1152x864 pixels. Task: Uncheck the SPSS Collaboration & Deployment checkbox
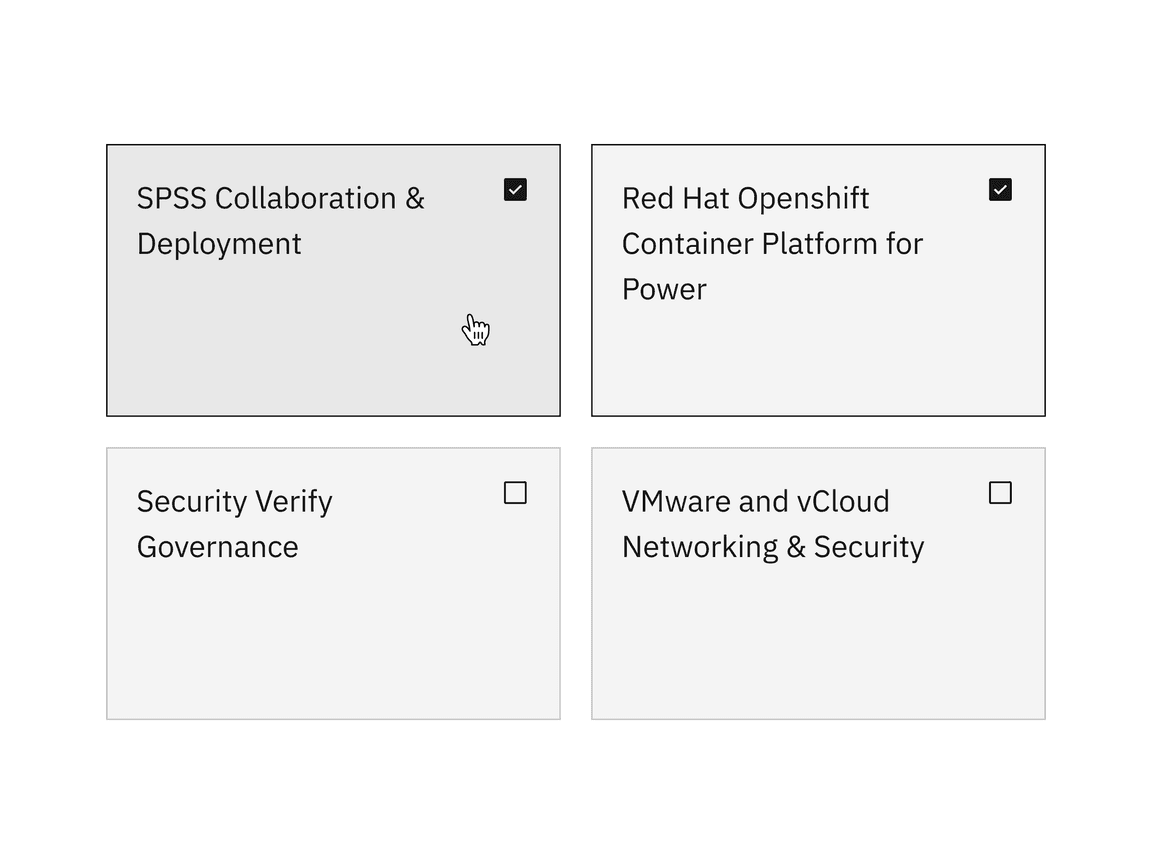tap(515, 189)
